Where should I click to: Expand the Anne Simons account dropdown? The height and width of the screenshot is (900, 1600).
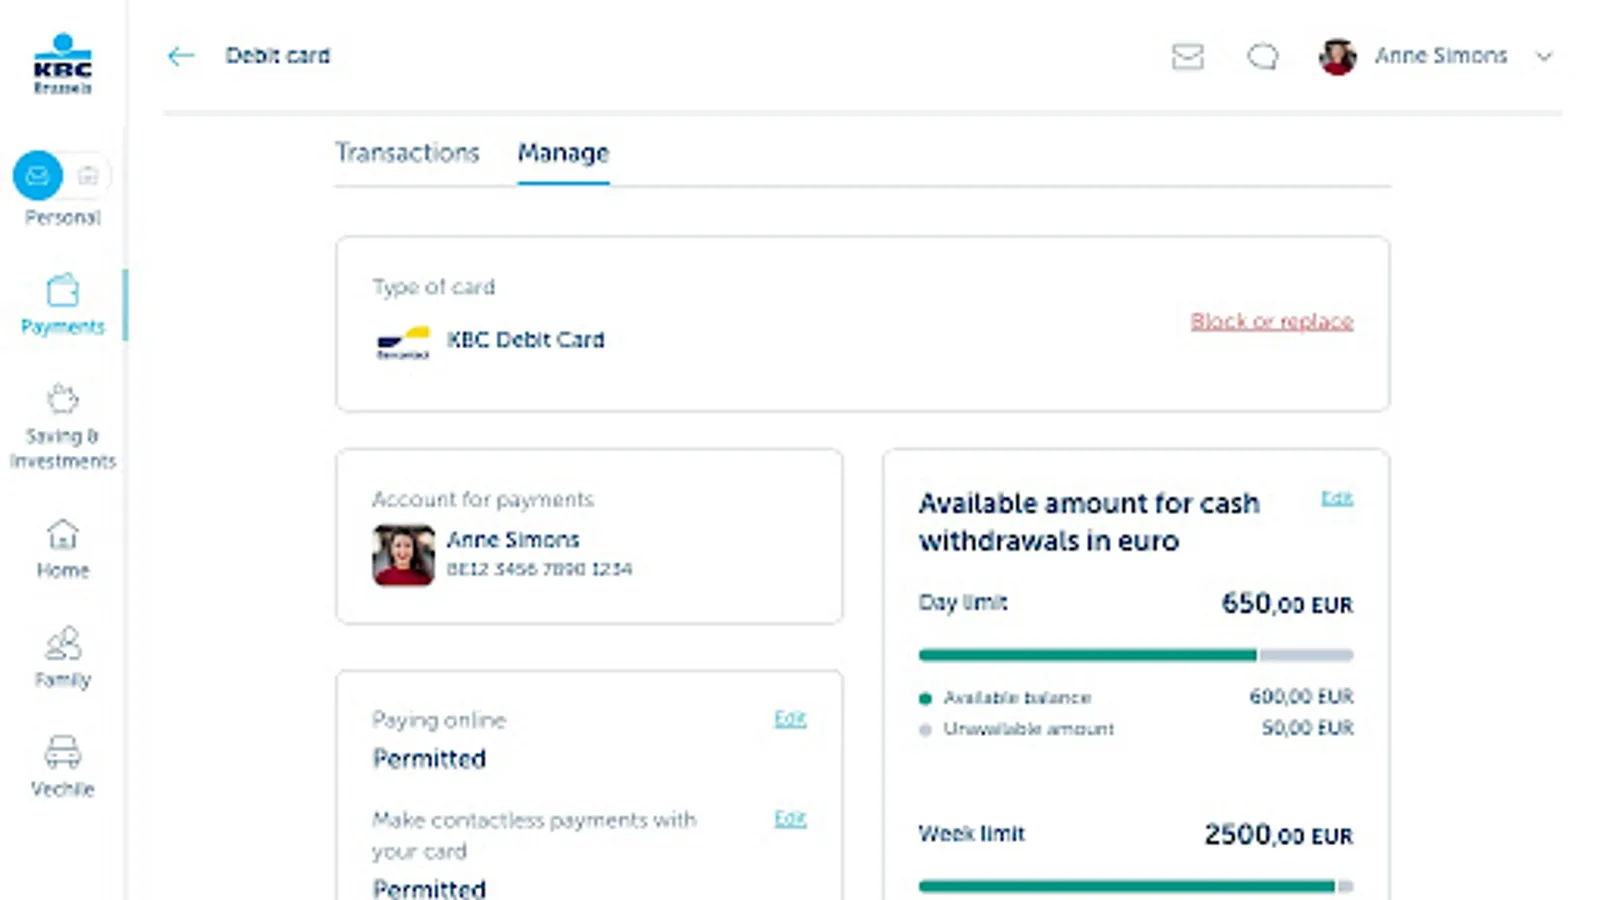(x=1544, y=56)
